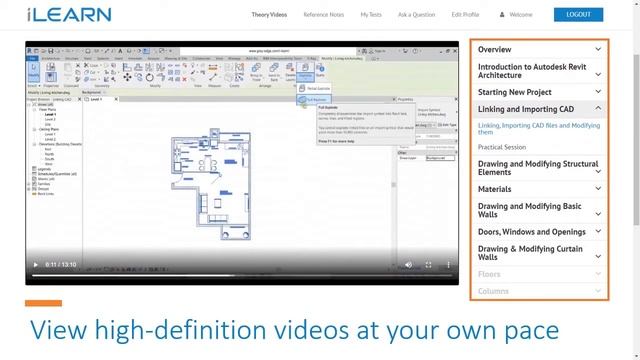
Task: Click the Delete Layers icon in the ribbon
Action: pos(290,71)
